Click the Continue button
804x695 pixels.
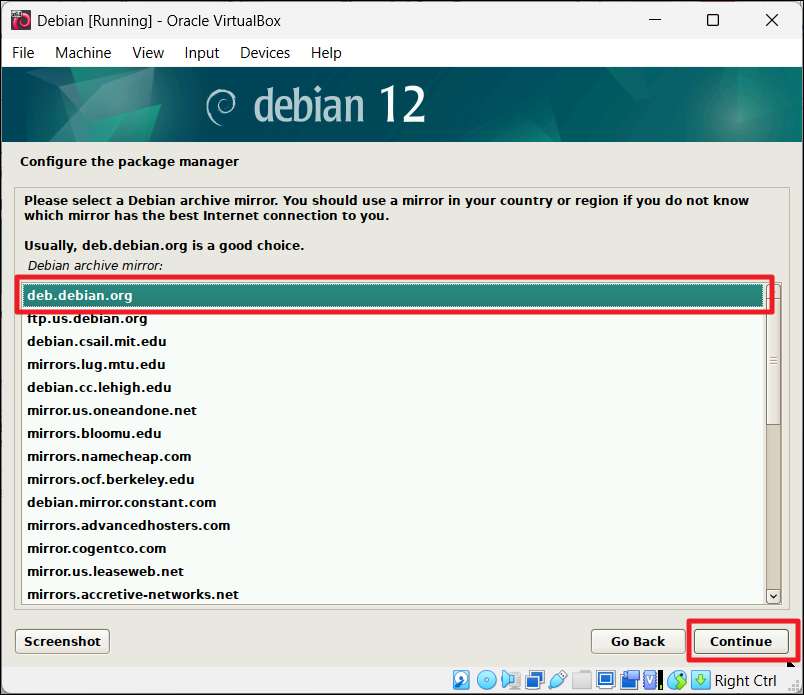(x=740, y=641)
